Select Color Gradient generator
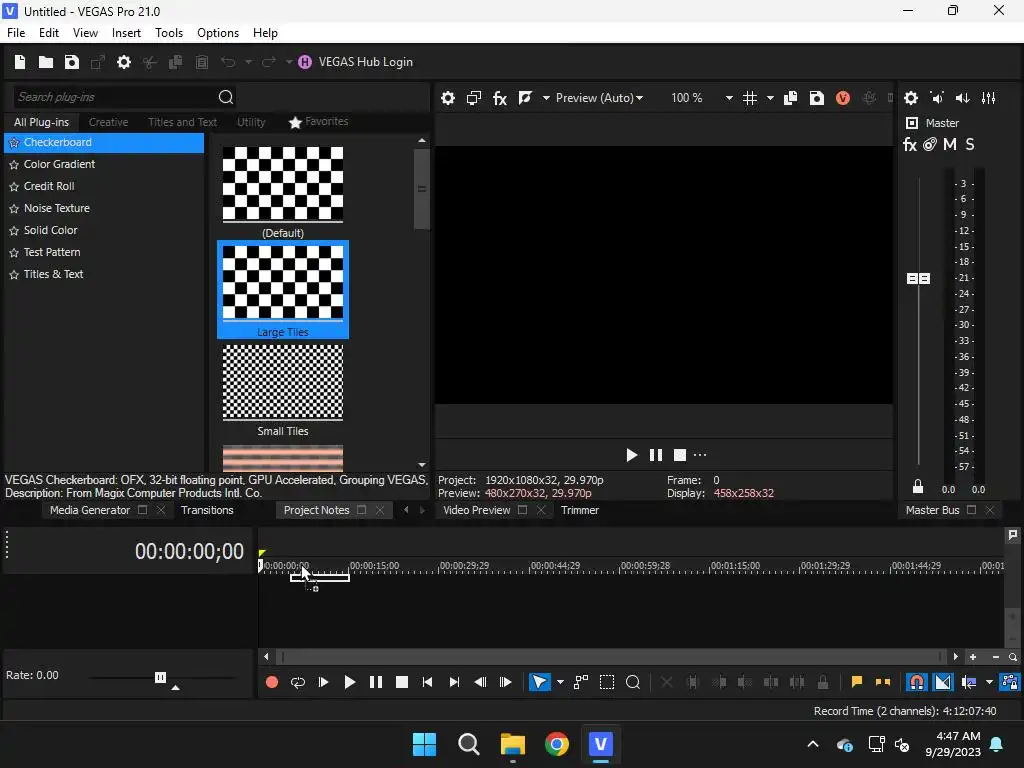Image resolution: width=1024 pixels, height=768 pixels. pyautogui.click(x=59, y=164)
